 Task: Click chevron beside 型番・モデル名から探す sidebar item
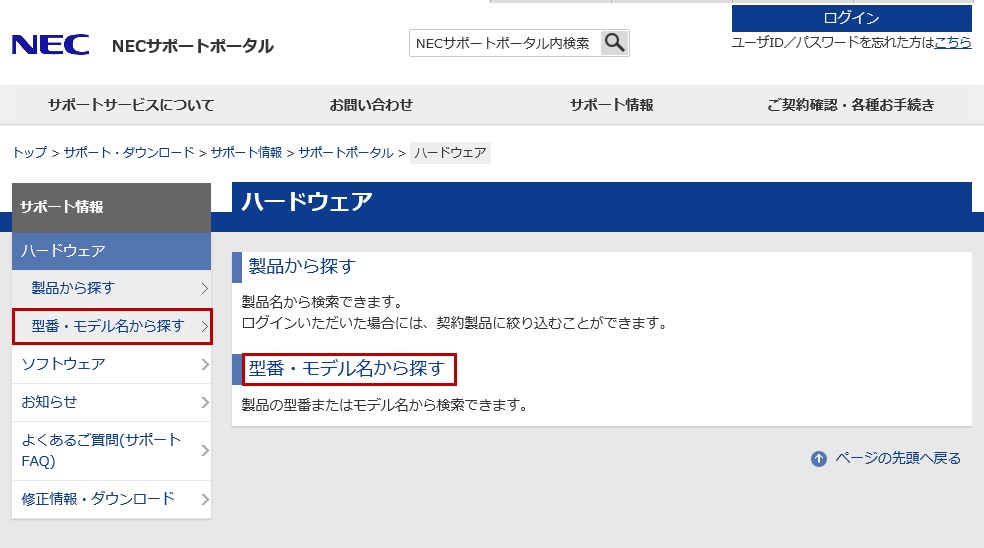click(x=205, y=326)
